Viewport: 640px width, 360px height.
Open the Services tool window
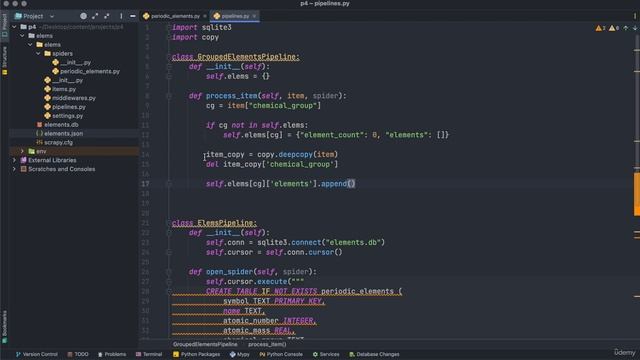tap(326, 354)
